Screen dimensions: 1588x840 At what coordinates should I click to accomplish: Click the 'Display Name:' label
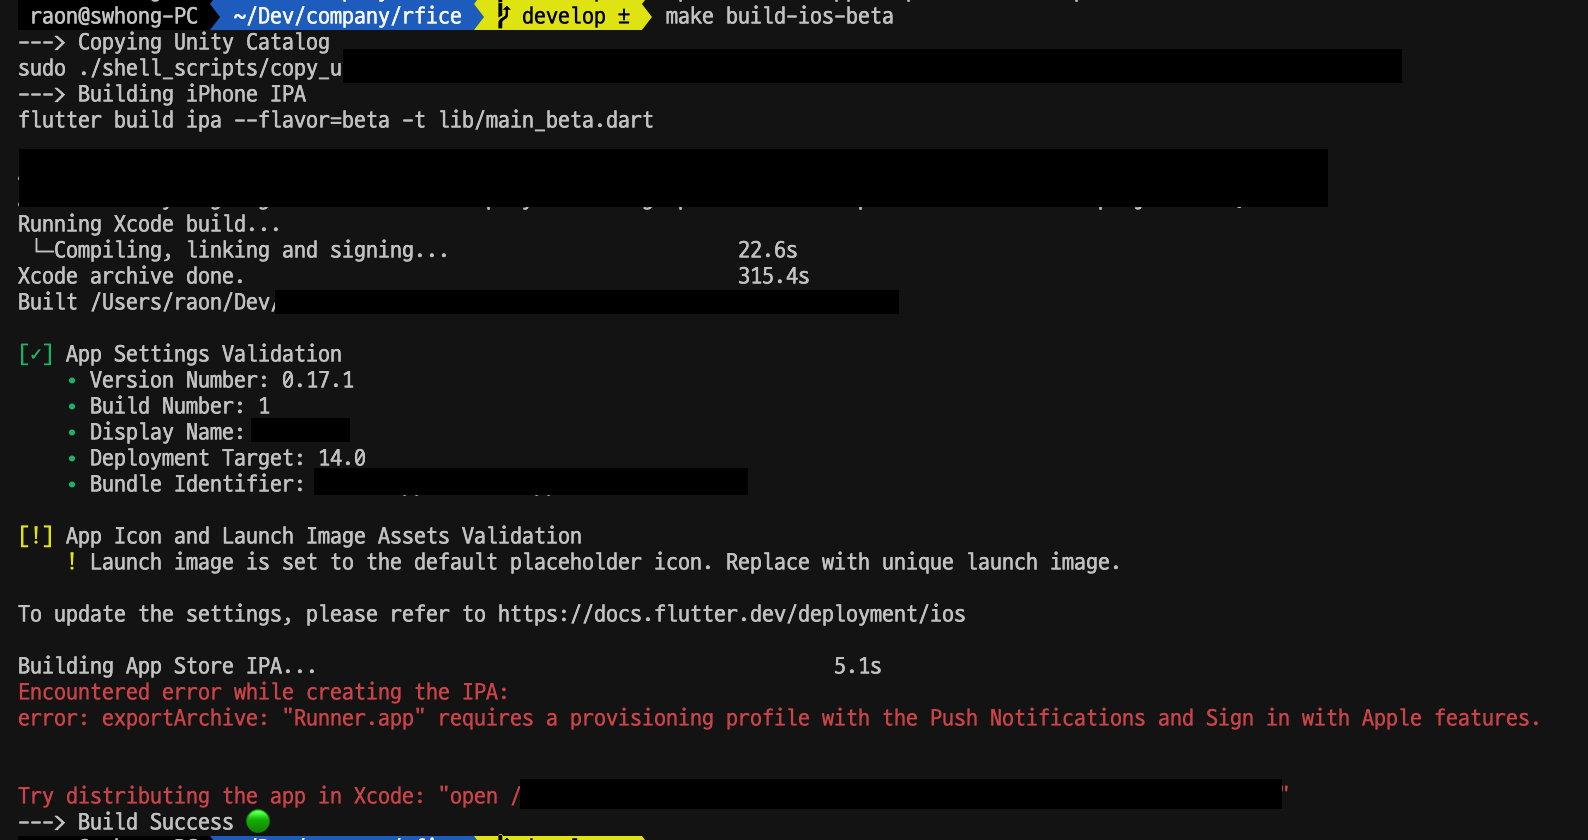(x=167, y=432)
